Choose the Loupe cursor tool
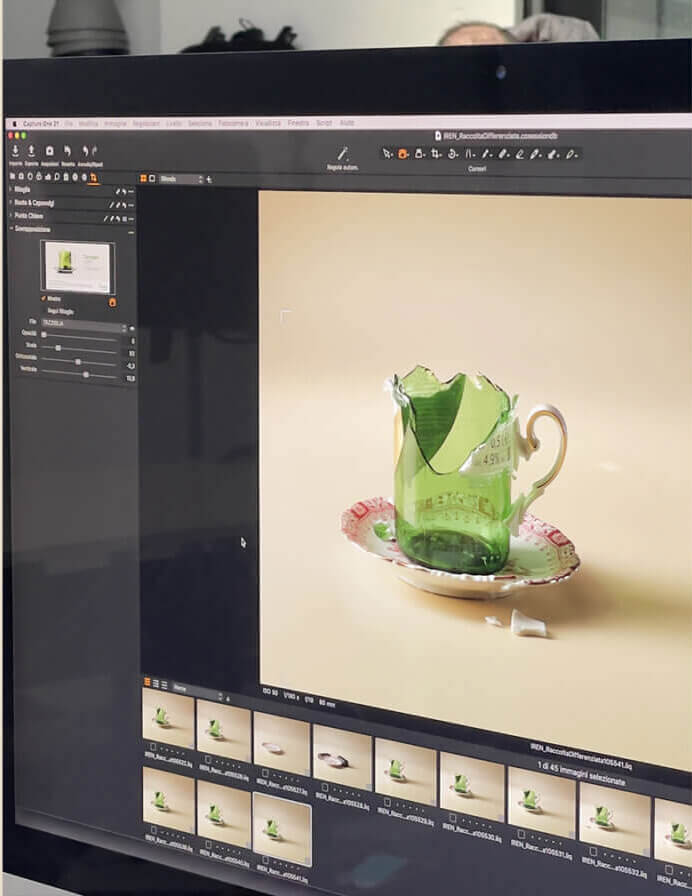This screenshot has width=692, height=896. tap(419, 154)
